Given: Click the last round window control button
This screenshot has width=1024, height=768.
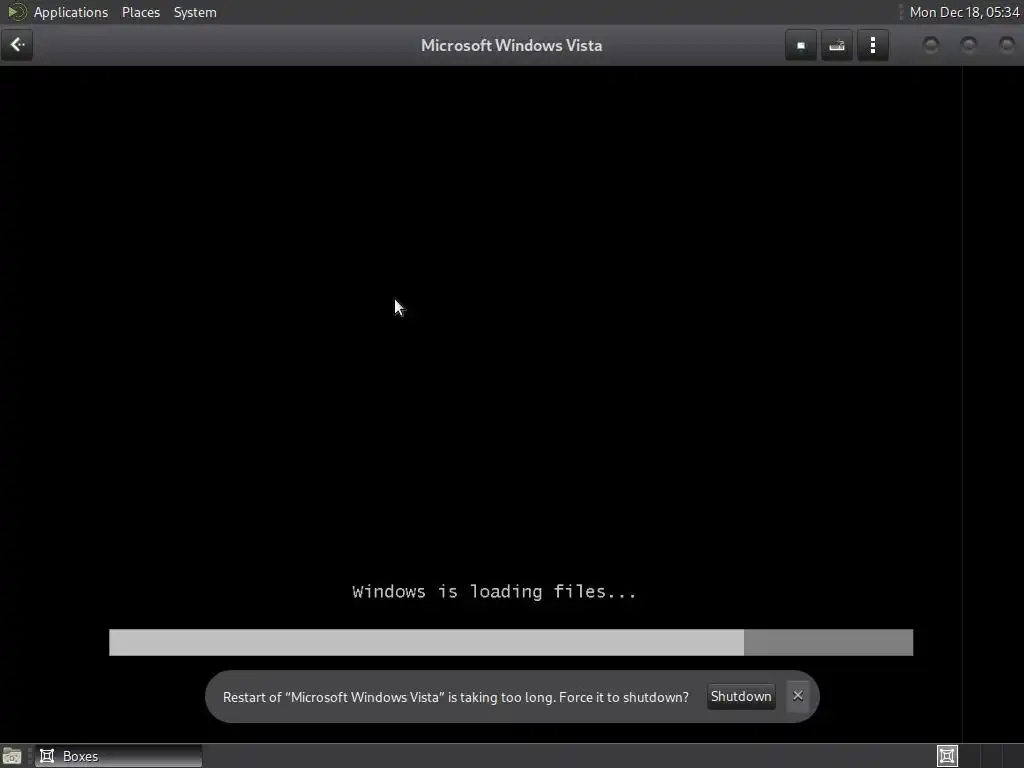Looking at the screenshot, I should point(1006,44).
